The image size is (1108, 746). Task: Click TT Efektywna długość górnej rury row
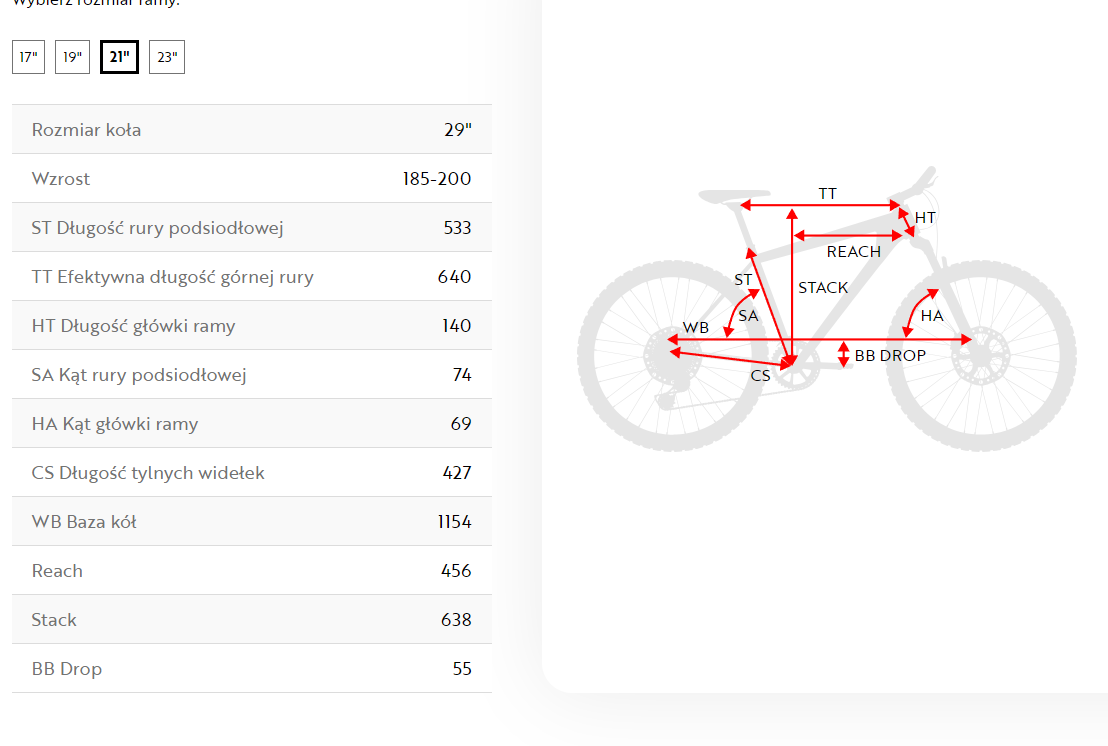251,277
